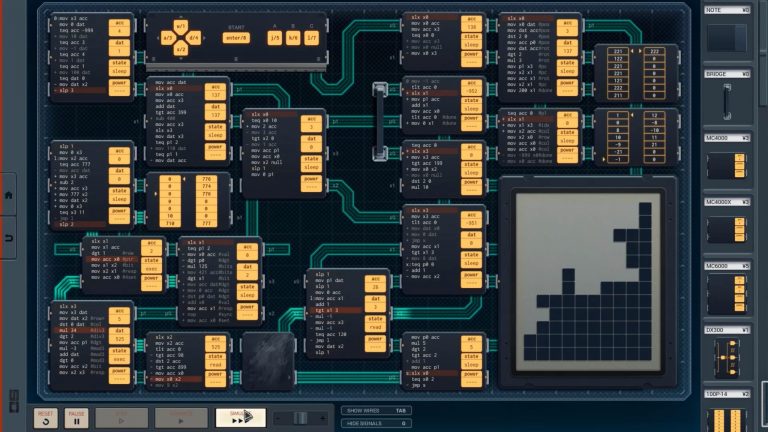Select the MC4000X microcontroller part
Image resolution: width=768 pixels, height=432 pixels.
pos(727,229)
